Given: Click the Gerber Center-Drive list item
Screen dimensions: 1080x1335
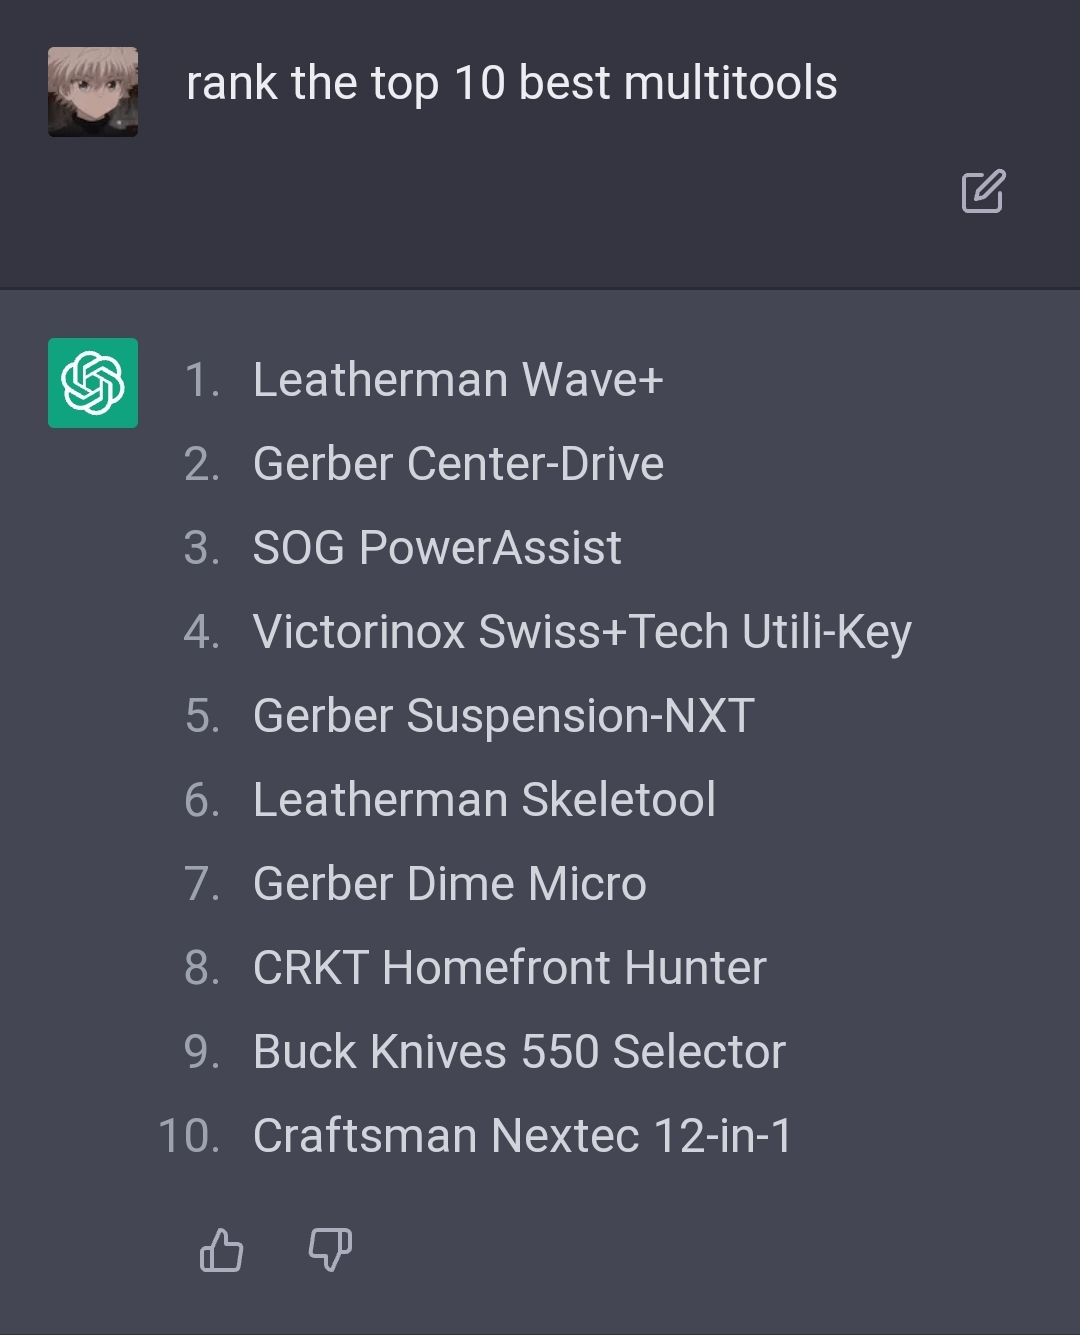Looking at the screenshot, I should (458, 464).
